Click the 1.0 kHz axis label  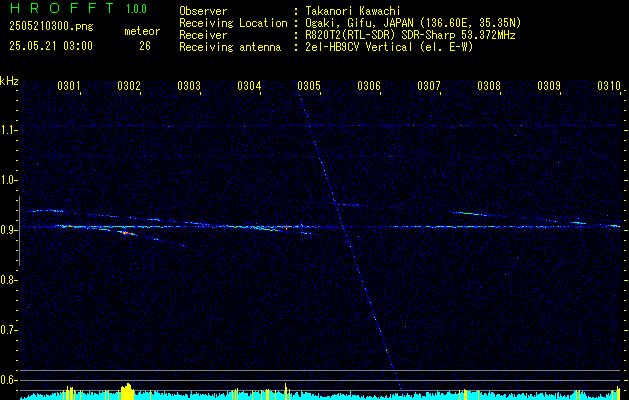(x=7, y=180)
